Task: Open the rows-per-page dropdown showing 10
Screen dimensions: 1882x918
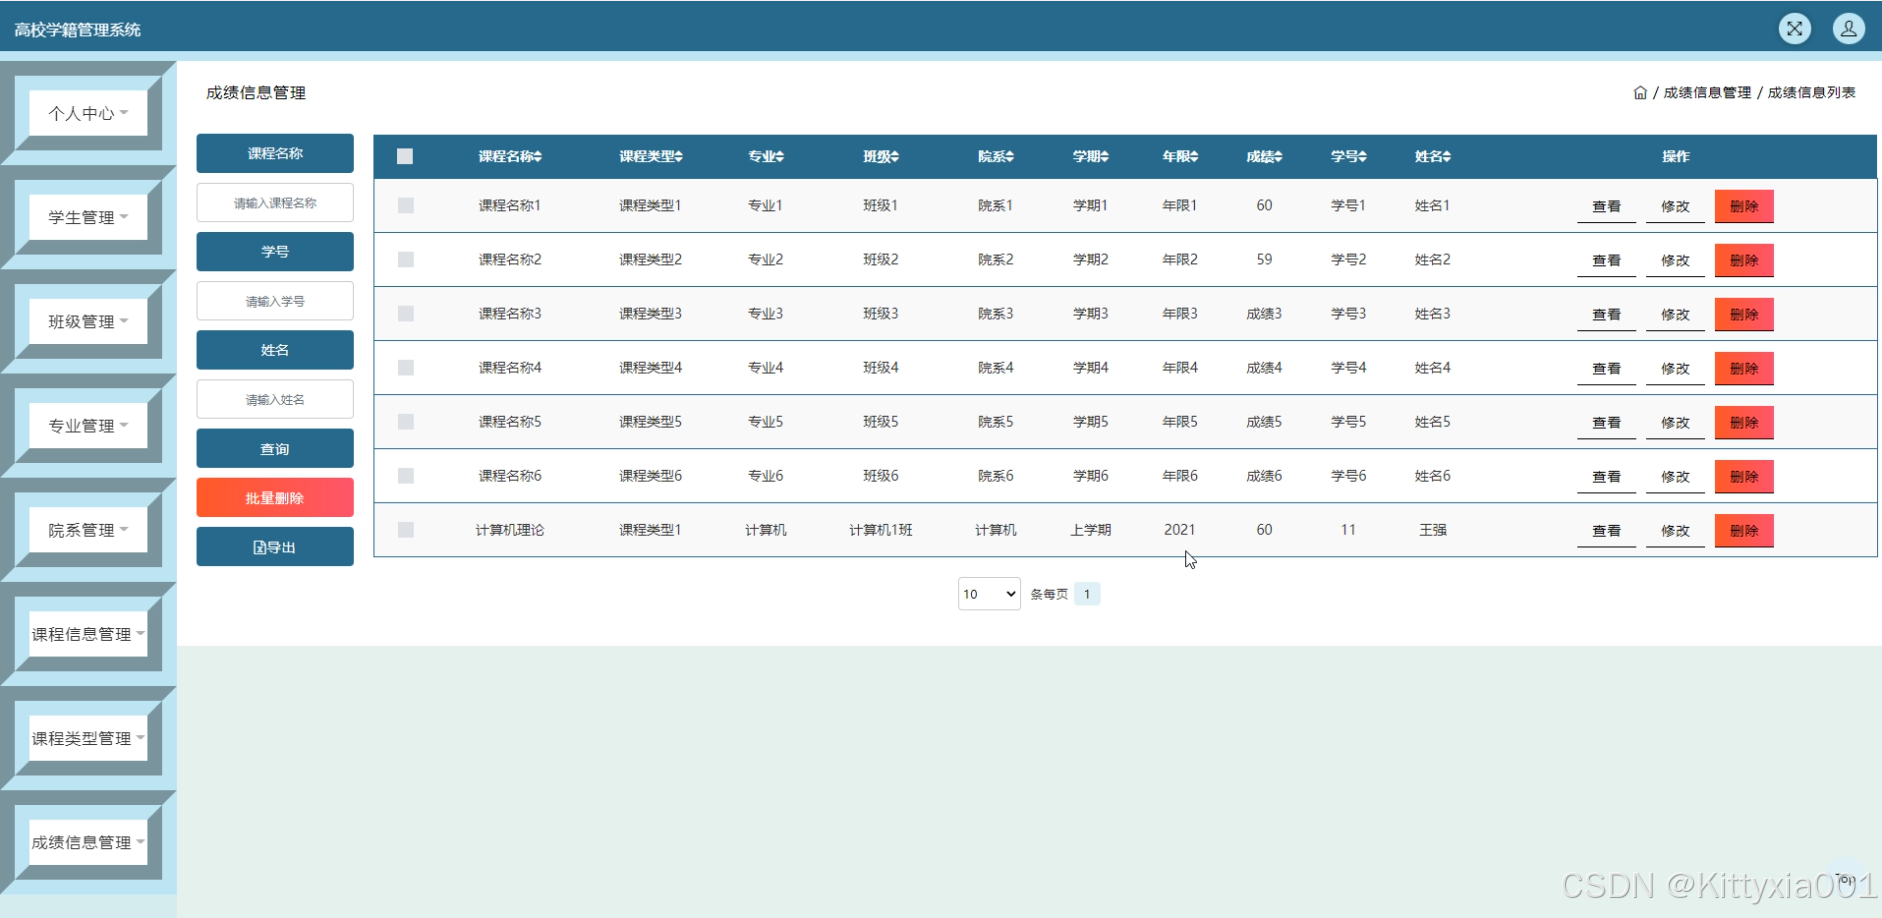Action: 988,594
